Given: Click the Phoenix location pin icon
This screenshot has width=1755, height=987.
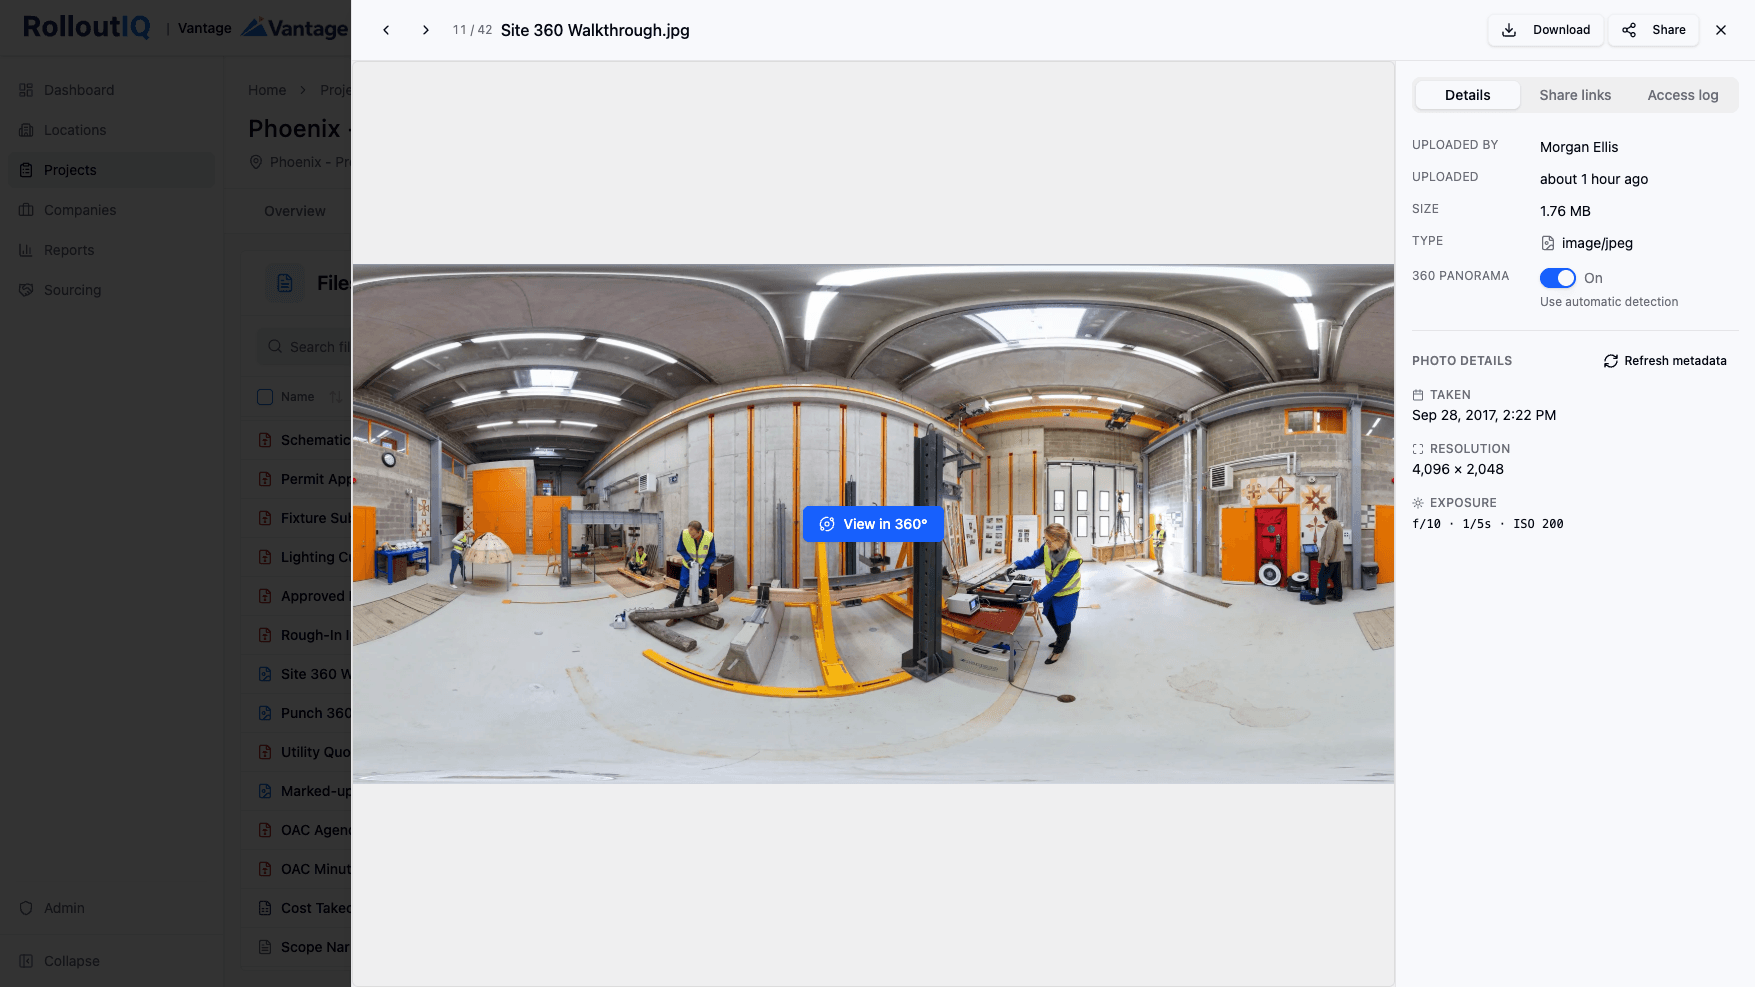Looking at the screenshot, I should pyautogui.click(x=256, y=162).
